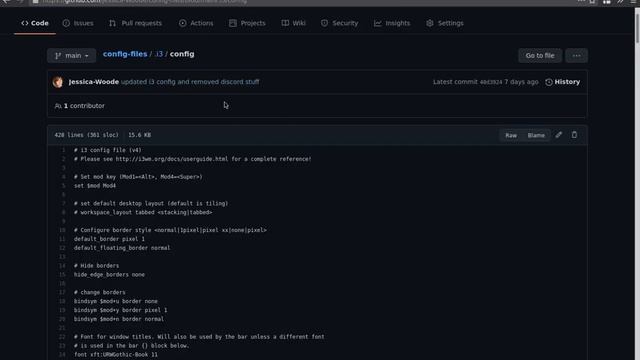Open the Projects tab
The image size is (640, 360).
247,23
